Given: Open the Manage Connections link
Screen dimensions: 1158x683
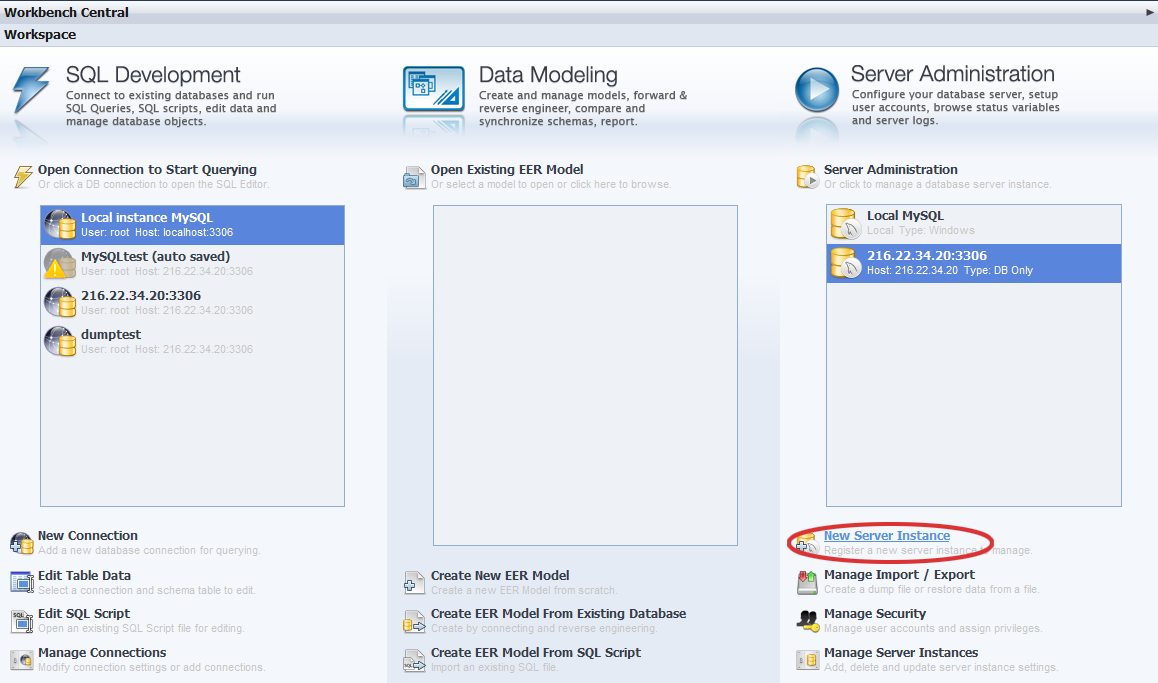Looking at the screenshot, I should tap(102, 653).
